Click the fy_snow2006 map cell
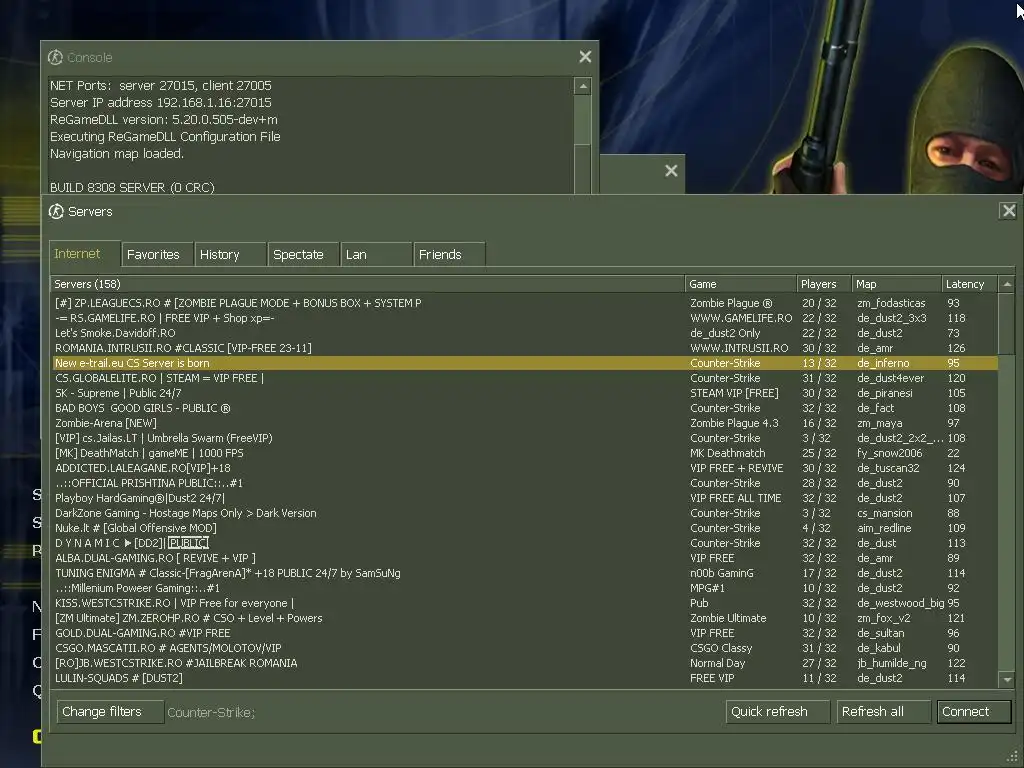Viewport: 1024px width, 768px height. tap(889, 453)
